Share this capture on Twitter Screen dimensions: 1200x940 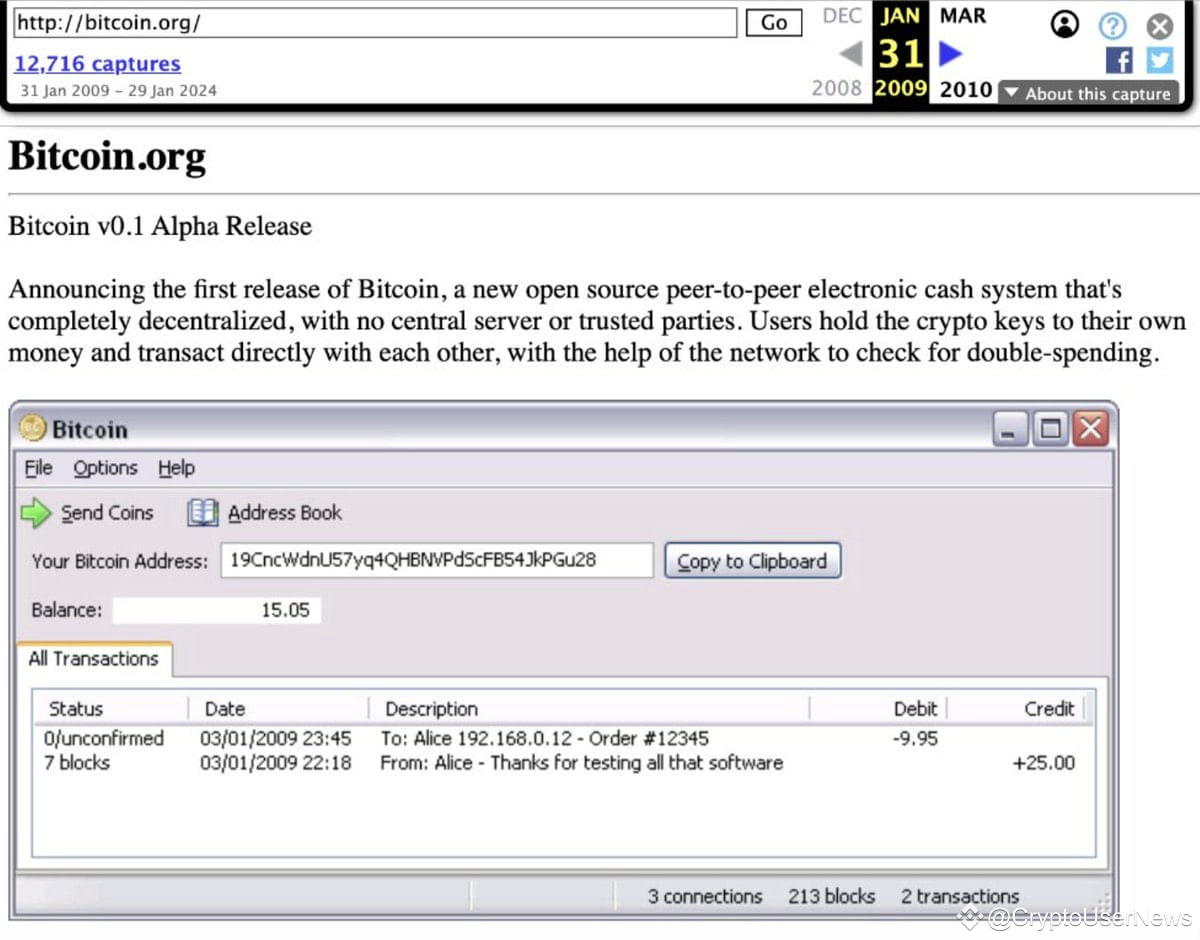coord(1158,61)
